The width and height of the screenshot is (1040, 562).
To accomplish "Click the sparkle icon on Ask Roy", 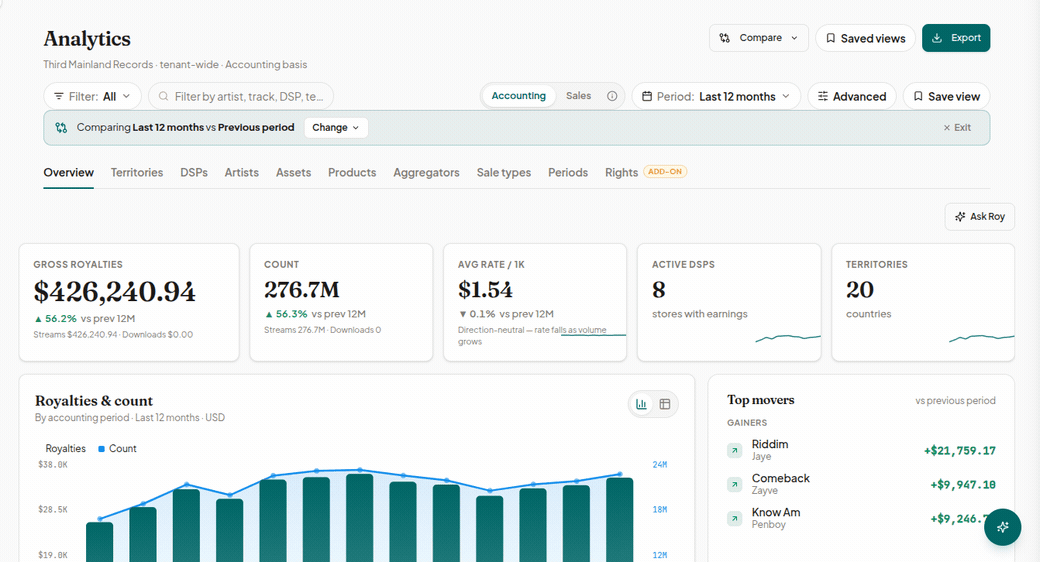I will (x=960, y=216).
